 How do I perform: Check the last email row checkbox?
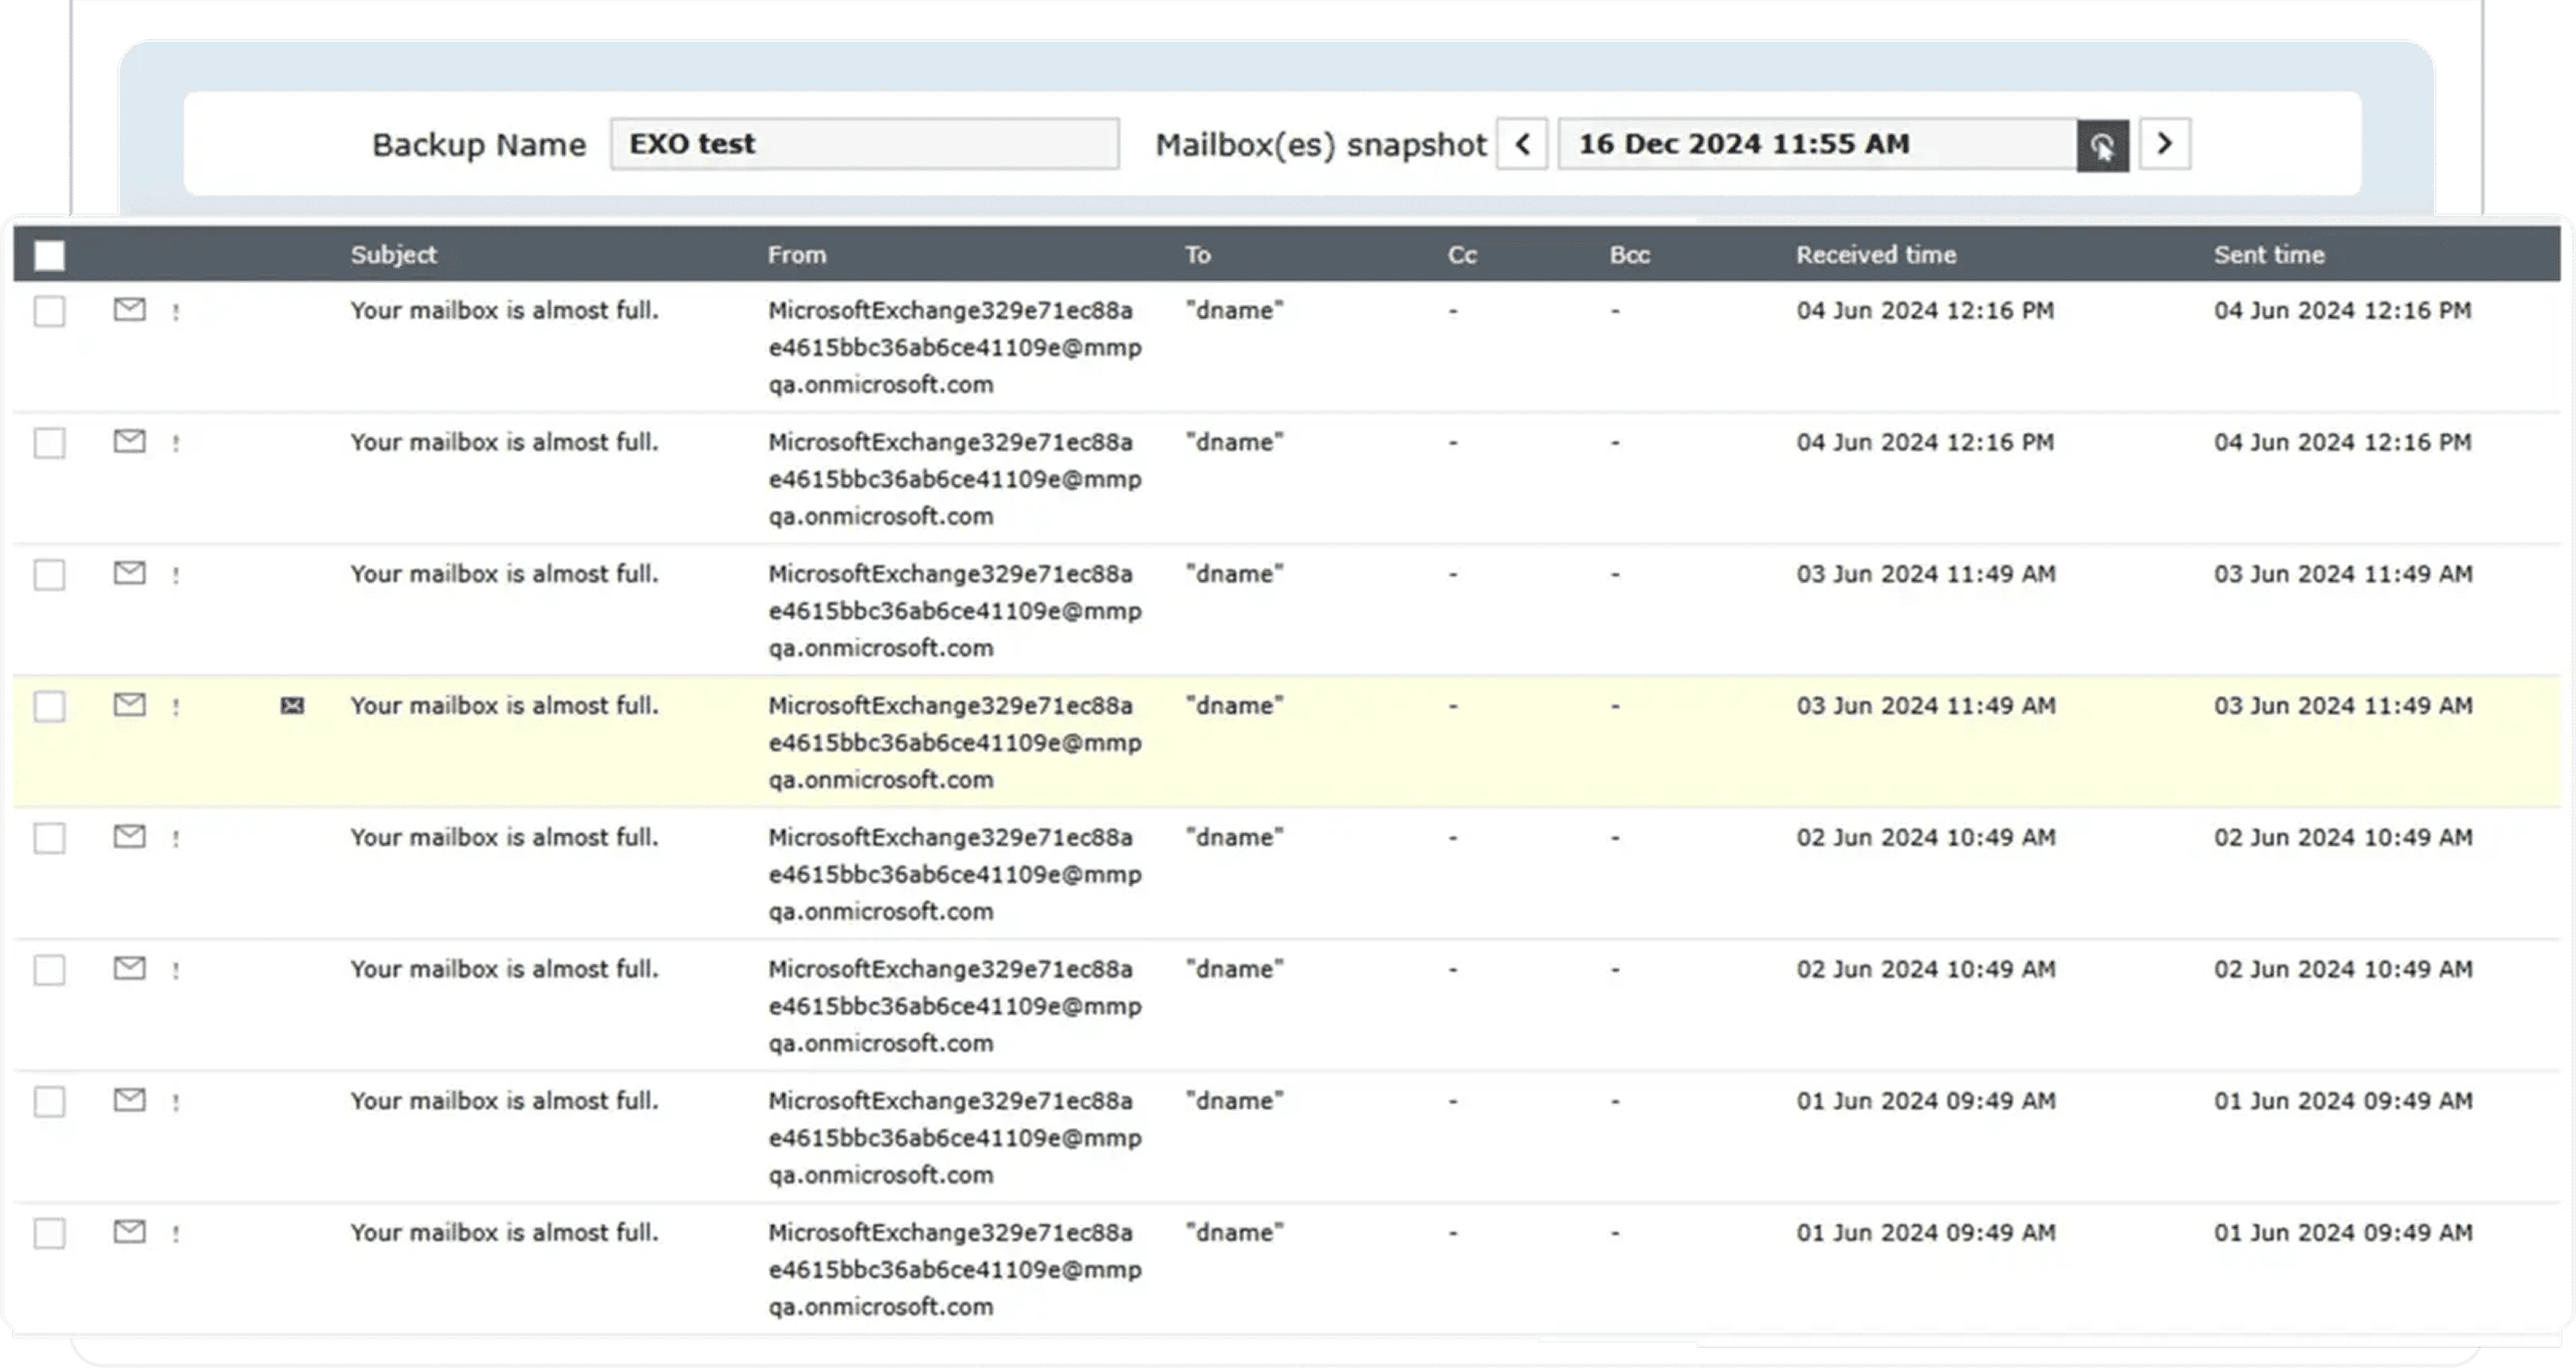coord(49,1233)
